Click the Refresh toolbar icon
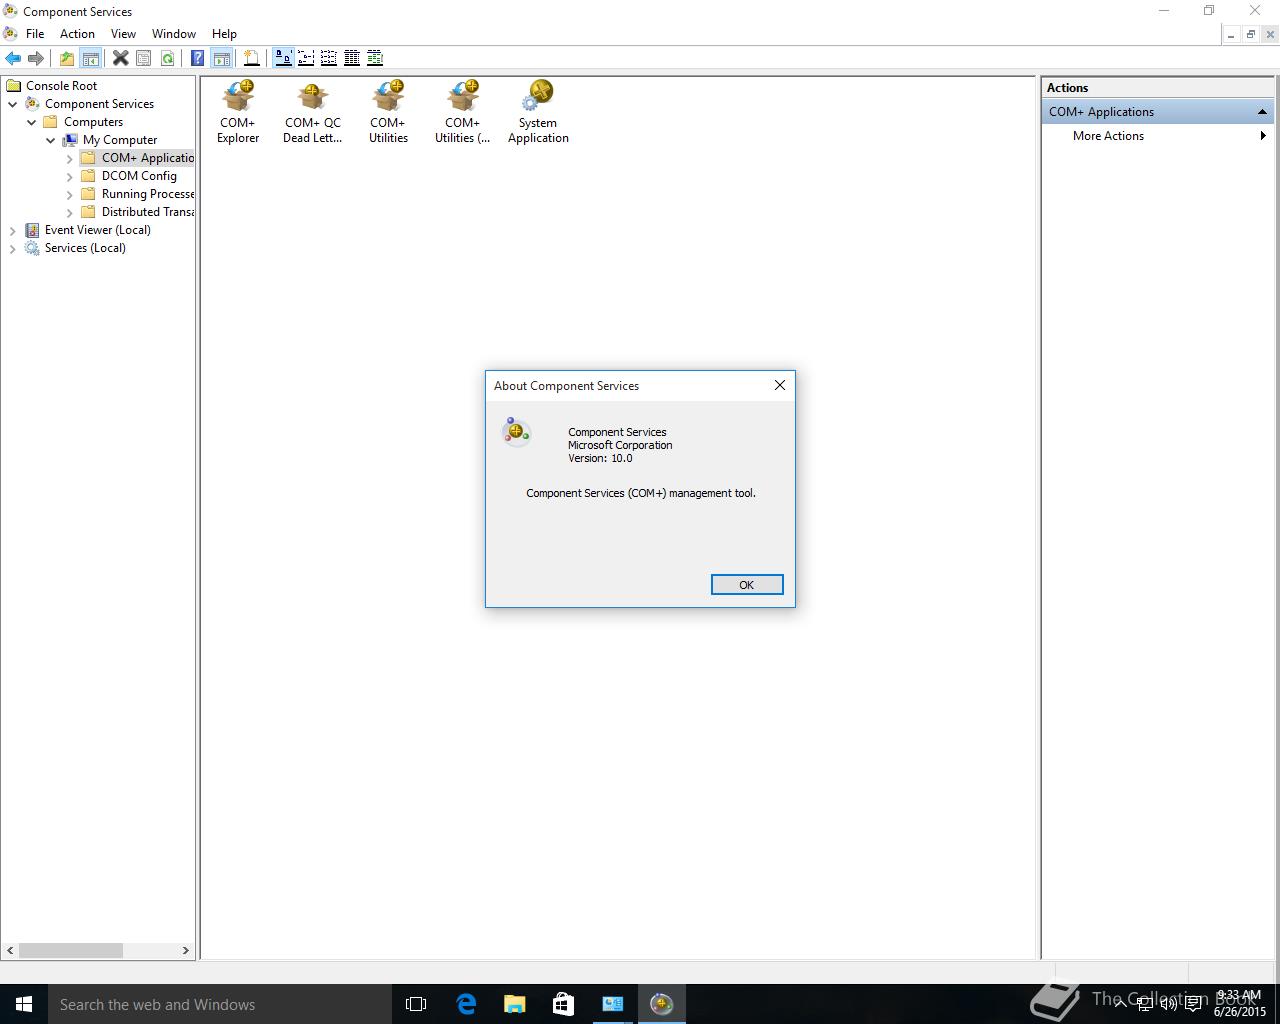 tap(167, 58)
